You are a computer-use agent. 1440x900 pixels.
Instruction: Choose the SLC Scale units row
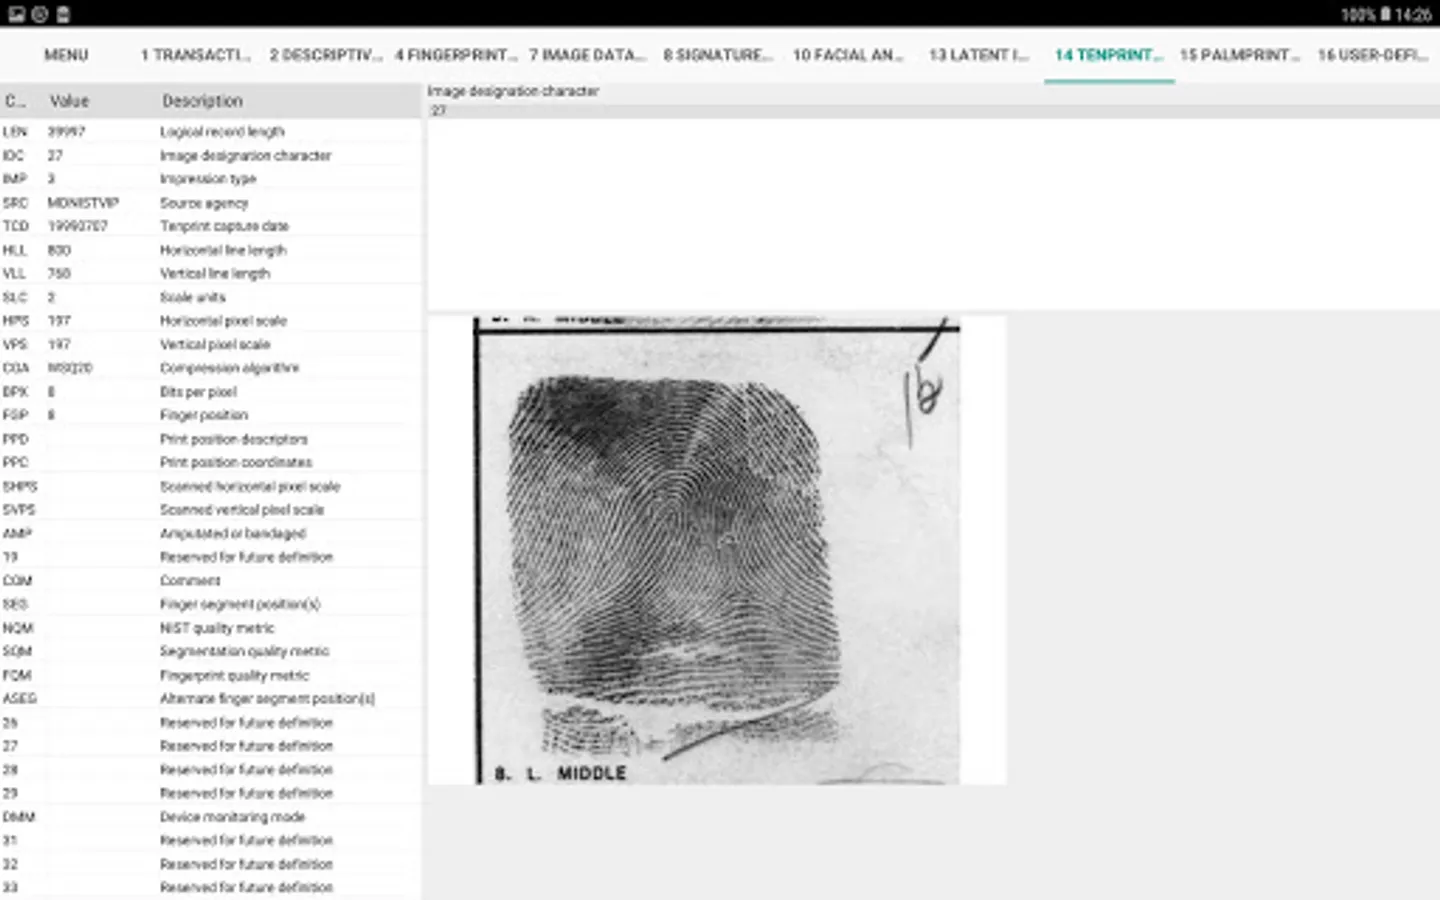(210, 297)
